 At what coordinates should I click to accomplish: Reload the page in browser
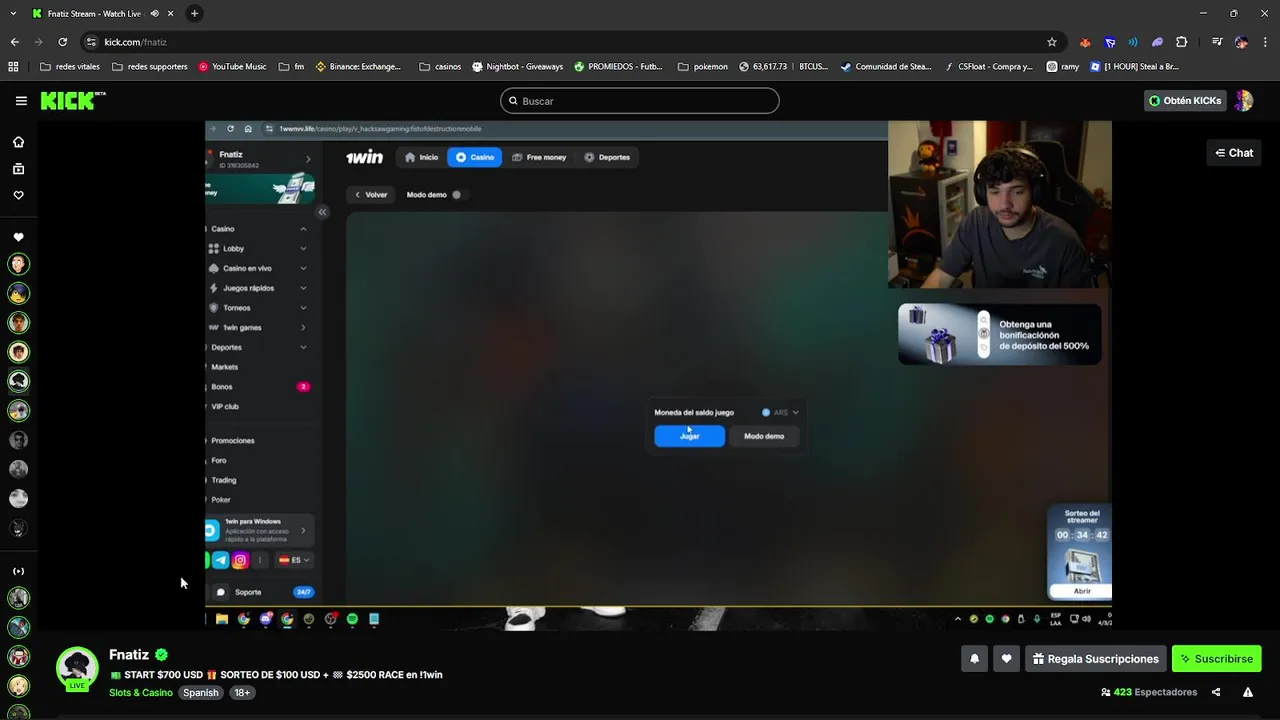click(62, 42)
